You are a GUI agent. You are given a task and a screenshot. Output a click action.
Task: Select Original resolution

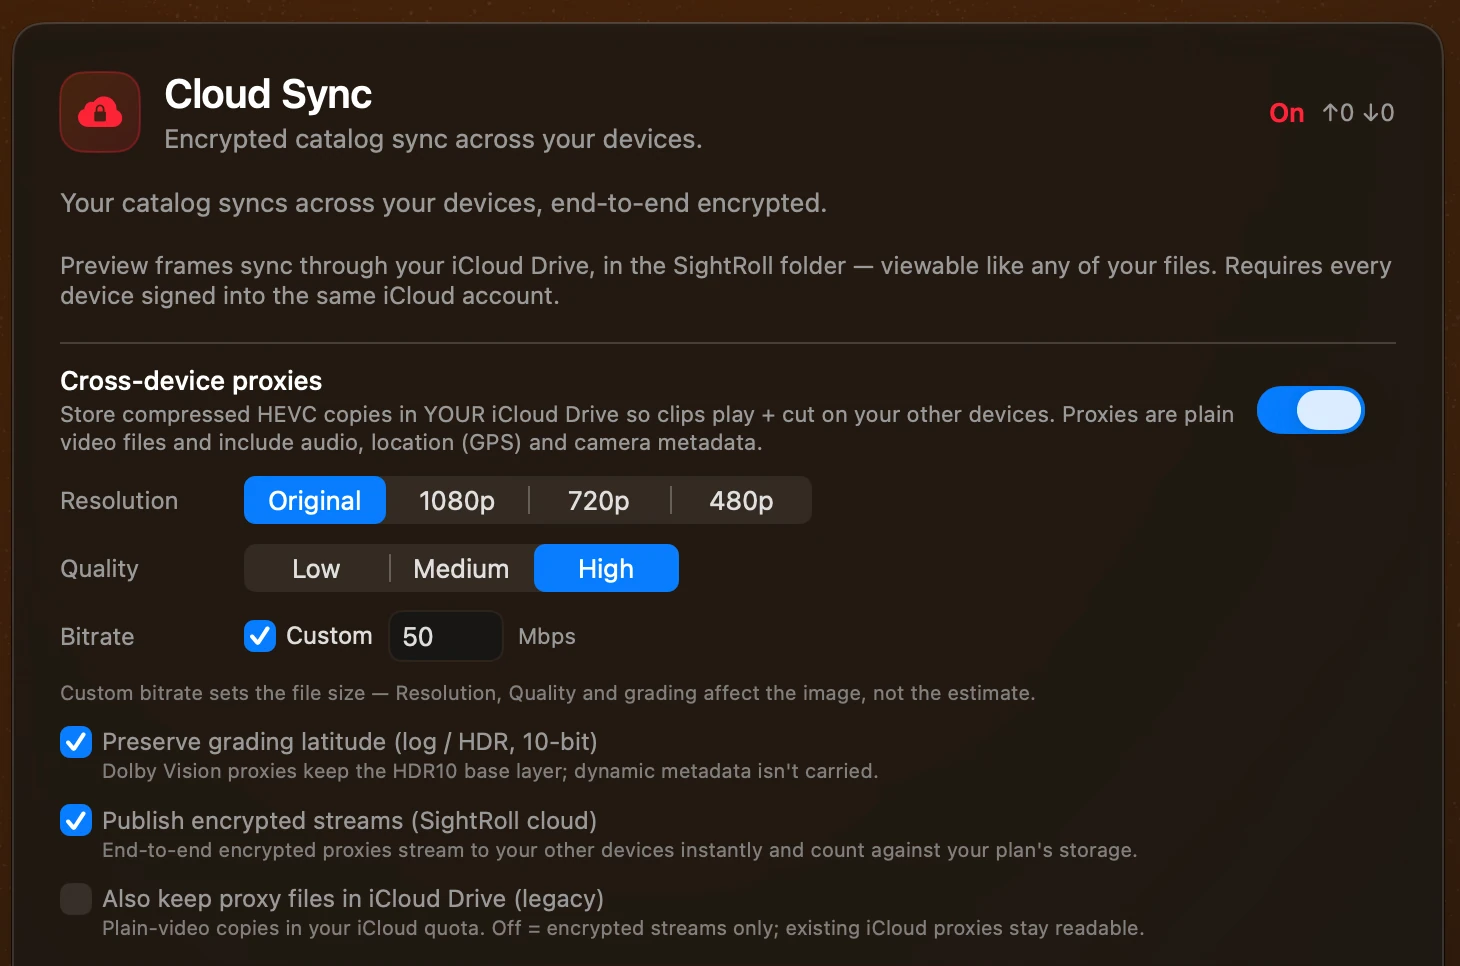tap(315, 500)
